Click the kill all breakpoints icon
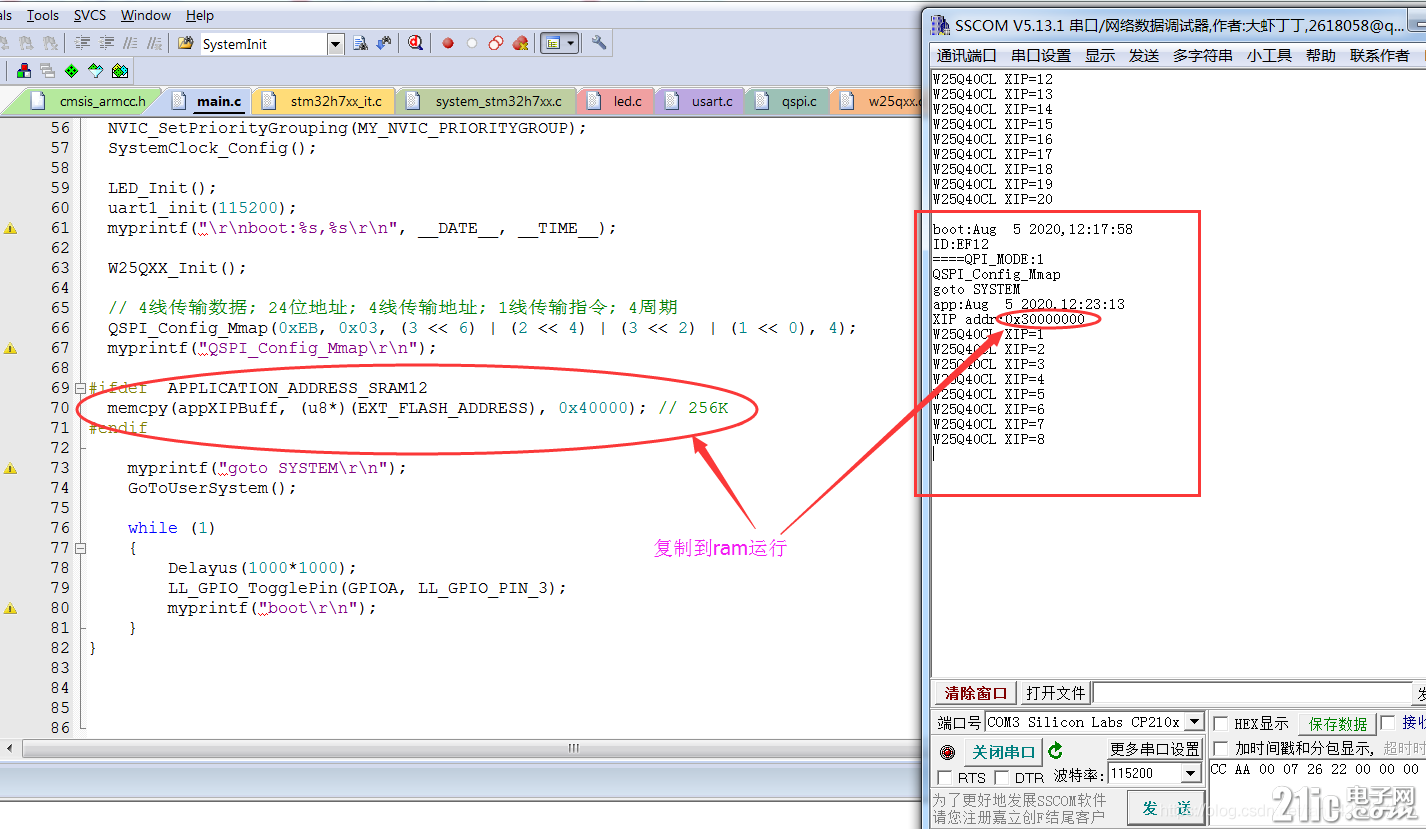Screen dimensions: 1426x829 (520, 43)
